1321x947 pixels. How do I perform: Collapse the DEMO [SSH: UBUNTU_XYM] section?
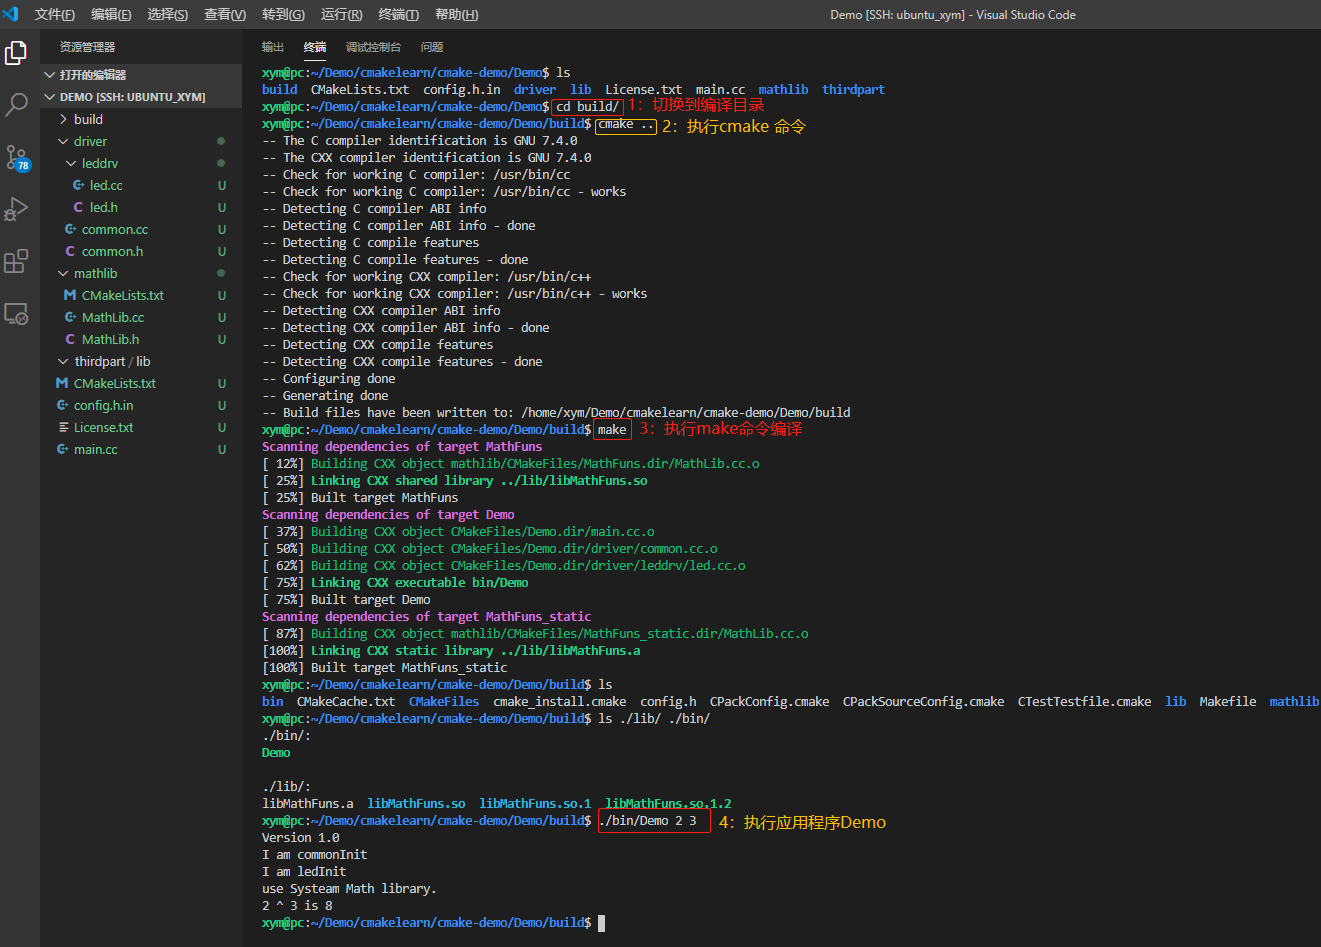pyautogui.click(x=50, y=97)
